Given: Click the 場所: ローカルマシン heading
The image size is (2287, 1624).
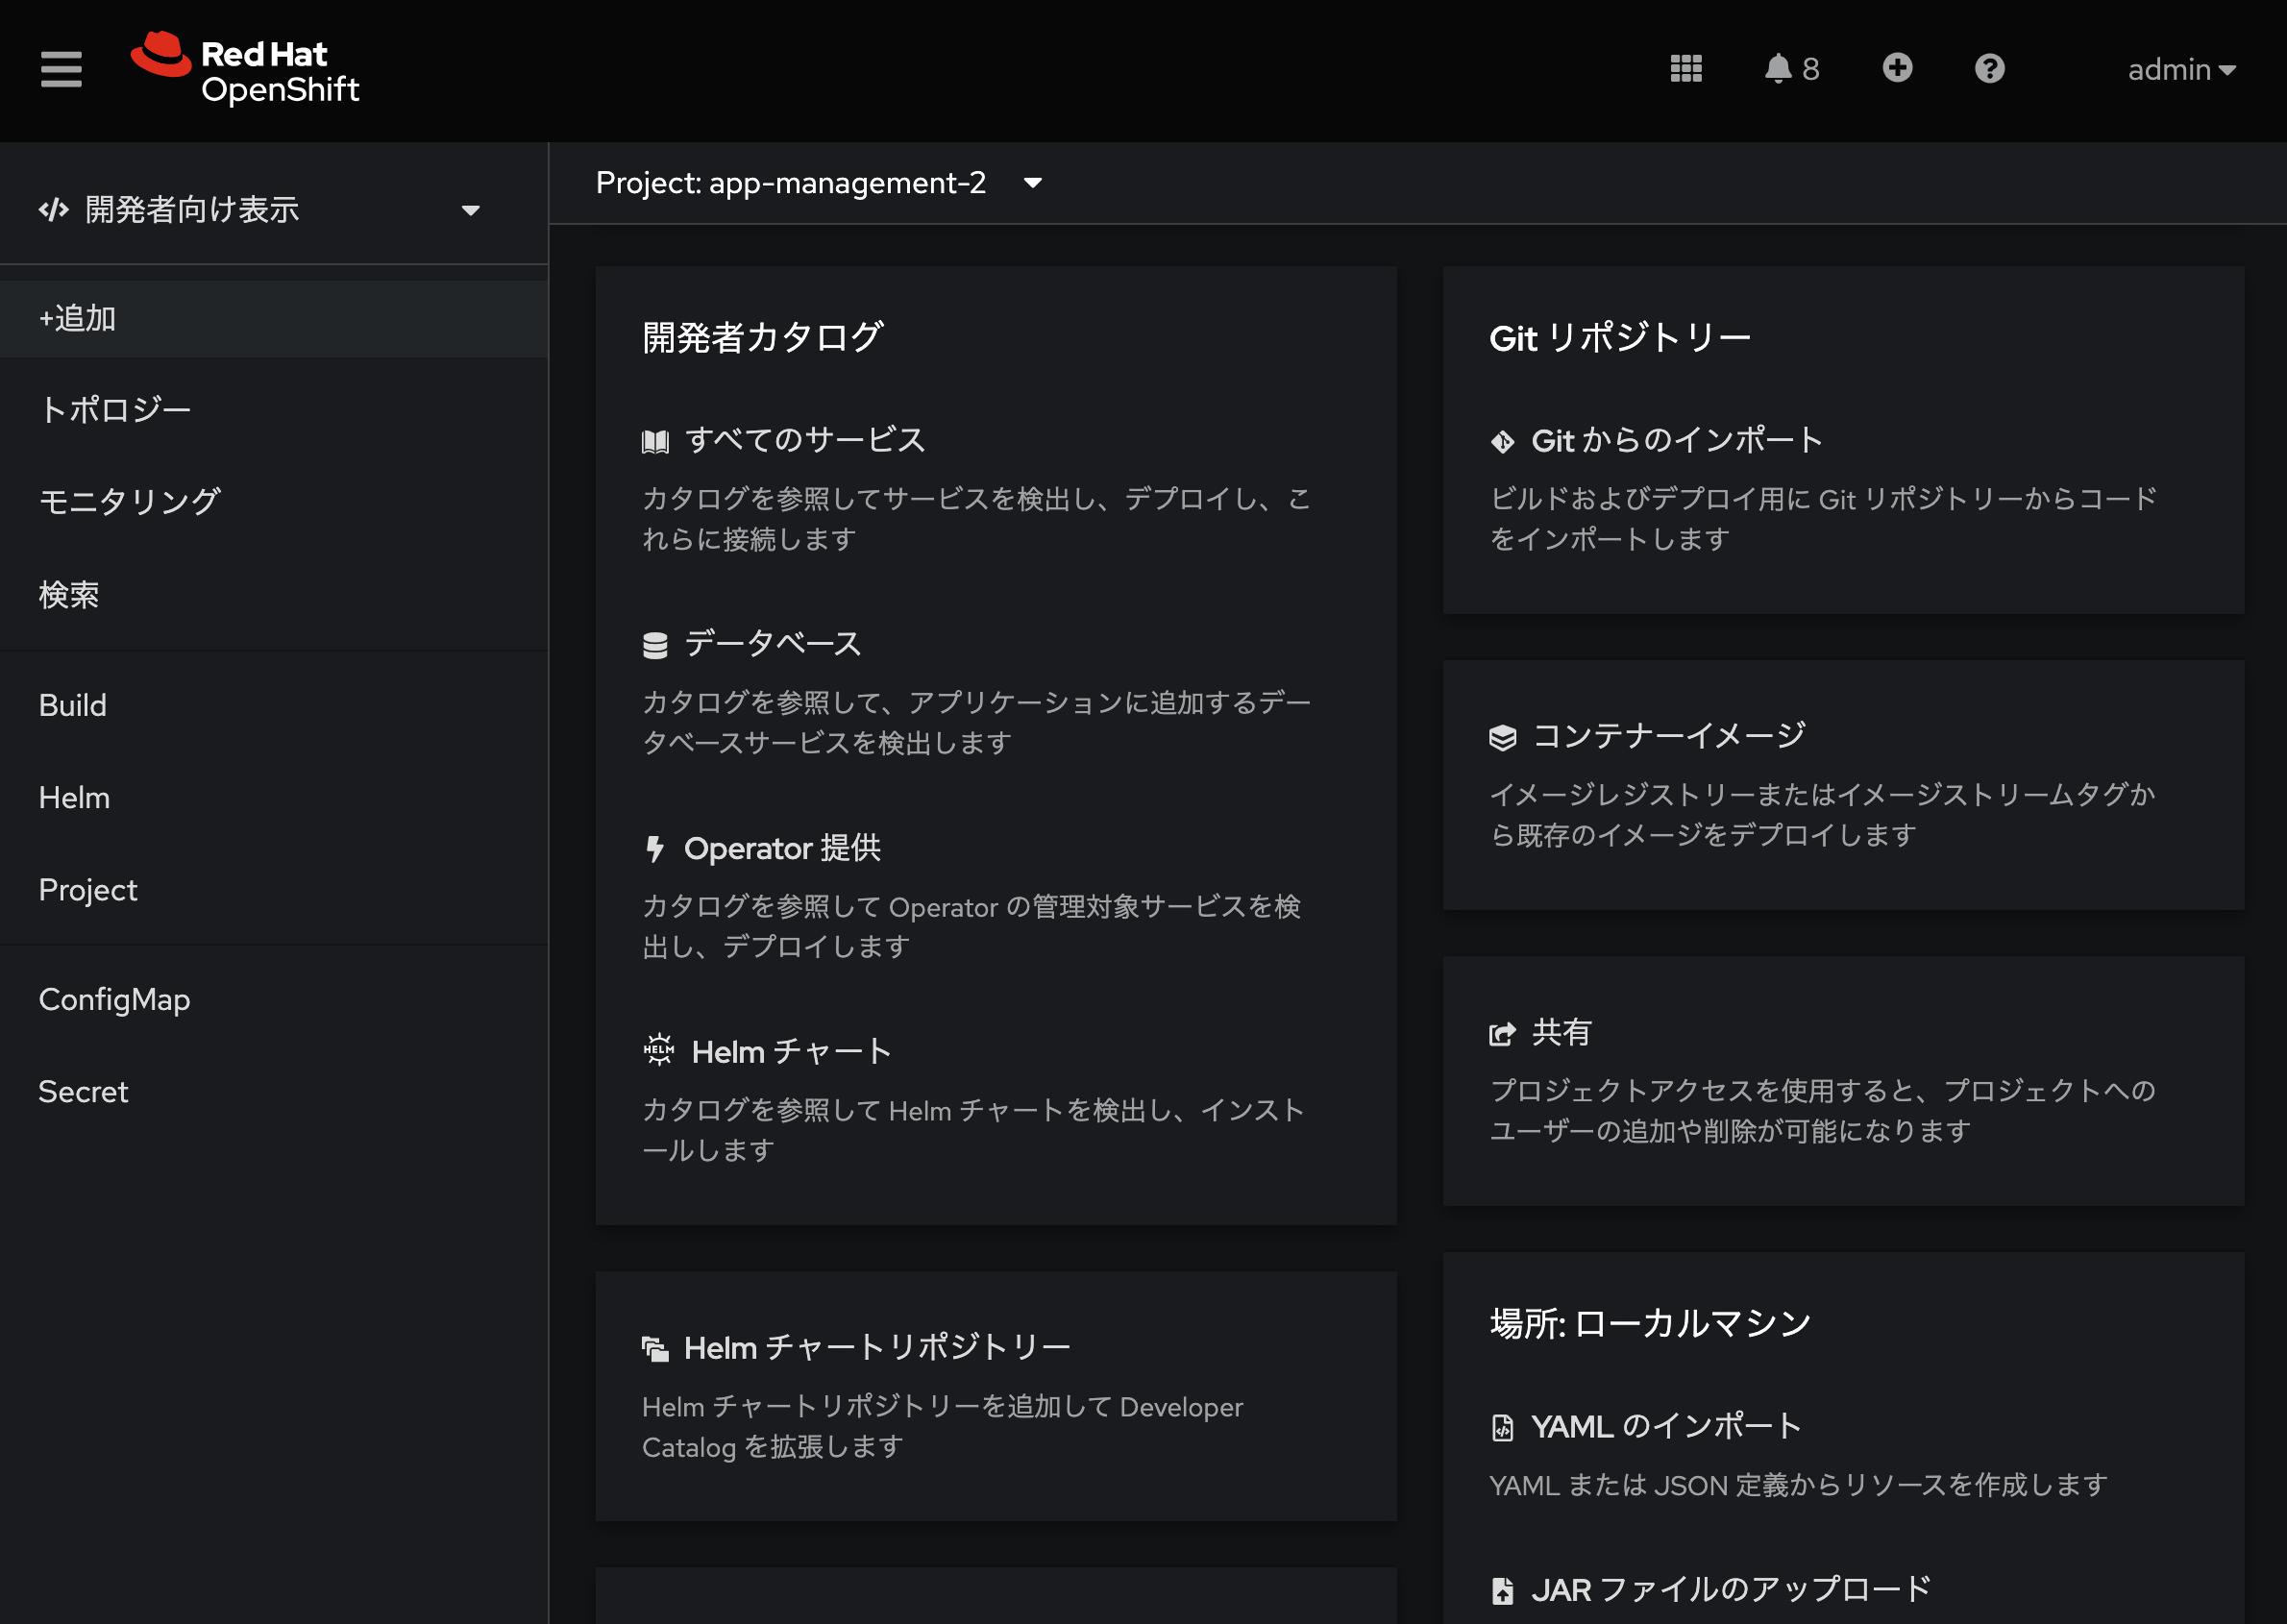Looking at the screenshot, I should [1650, 1323].
